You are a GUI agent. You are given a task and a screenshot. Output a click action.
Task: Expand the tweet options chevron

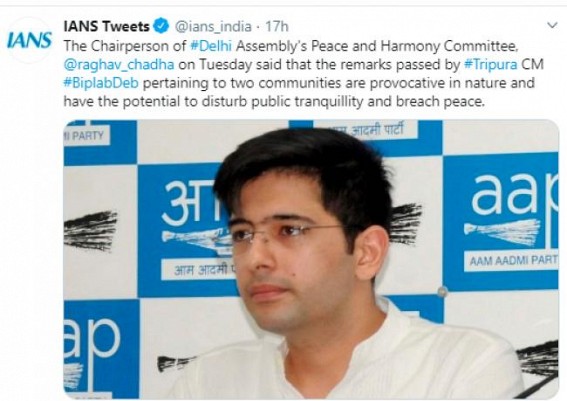(552, 25)
